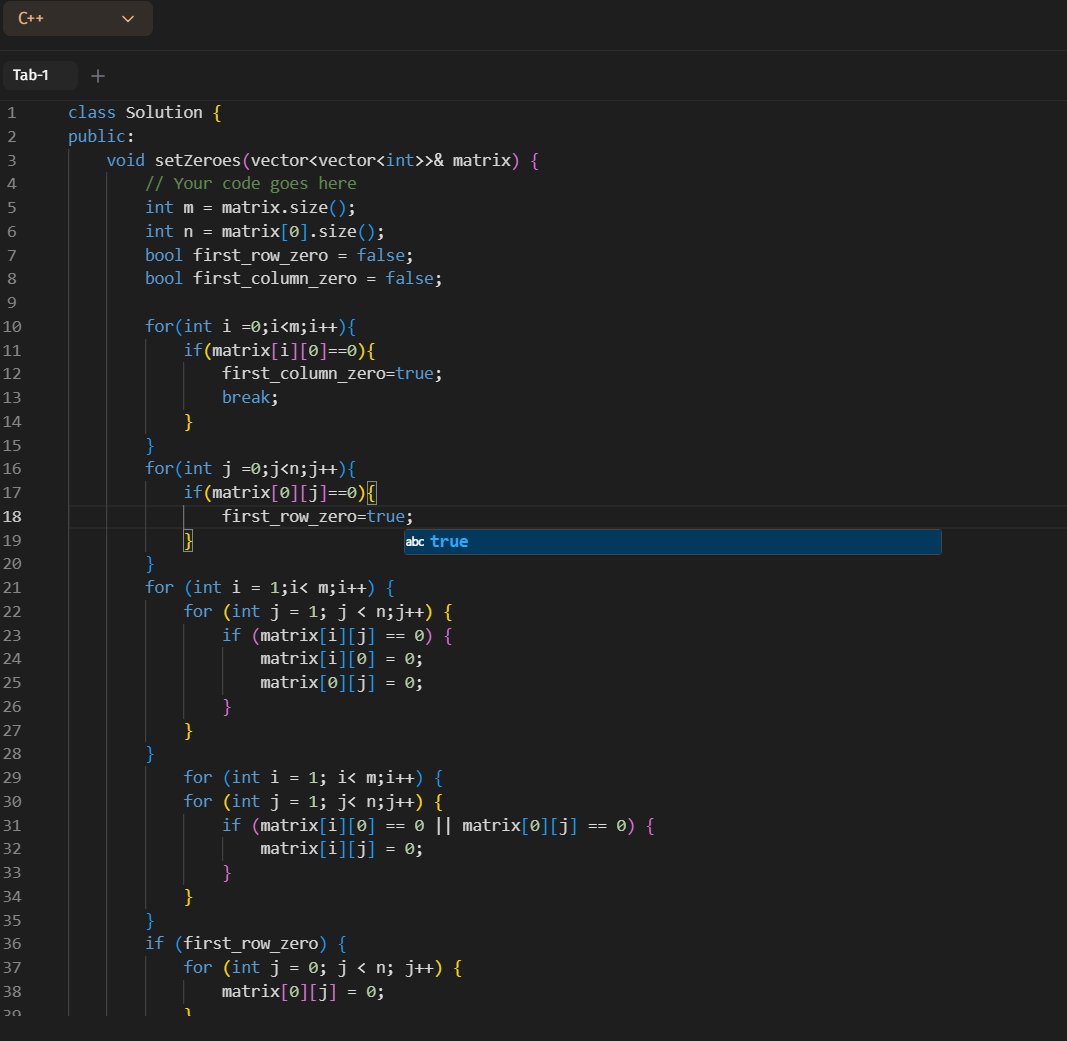Viewport: 1067px width, 1041px height.
Task: Open the C++ language dropdown
Action: point(78,18)
